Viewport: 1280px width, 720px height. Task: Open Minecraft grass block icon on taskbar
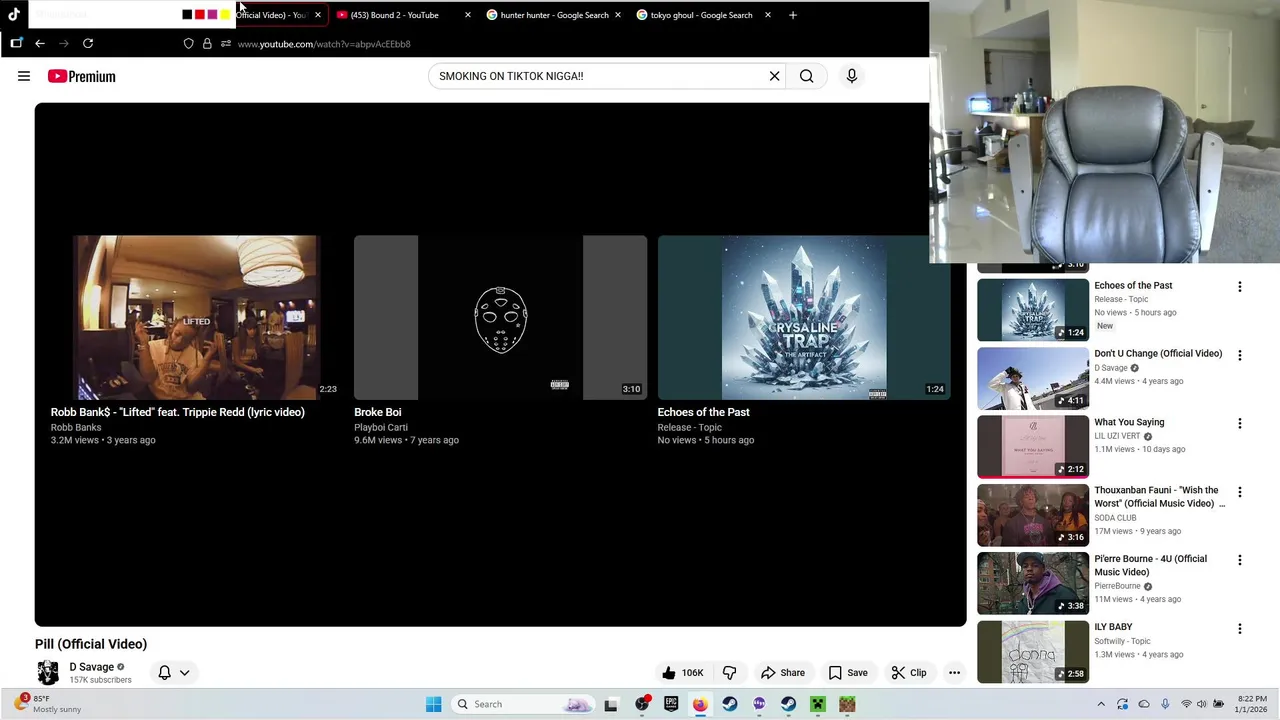pyautogui.click(x=847, y=704)
